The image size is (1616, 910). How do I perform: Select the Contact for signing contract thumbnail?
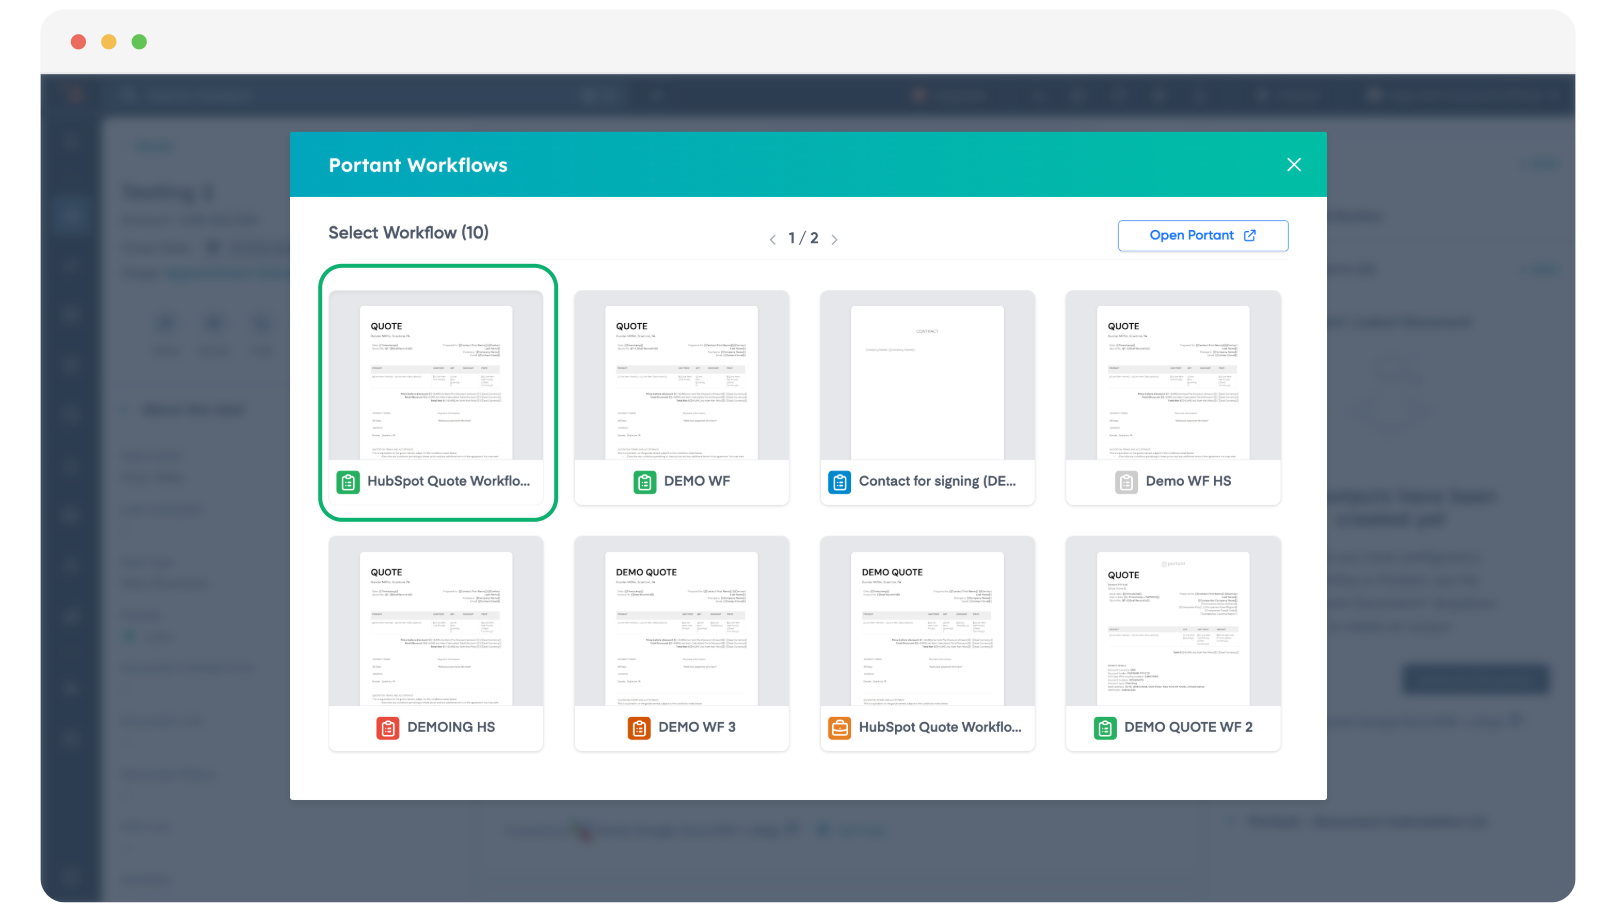click(x=927, y=382)
